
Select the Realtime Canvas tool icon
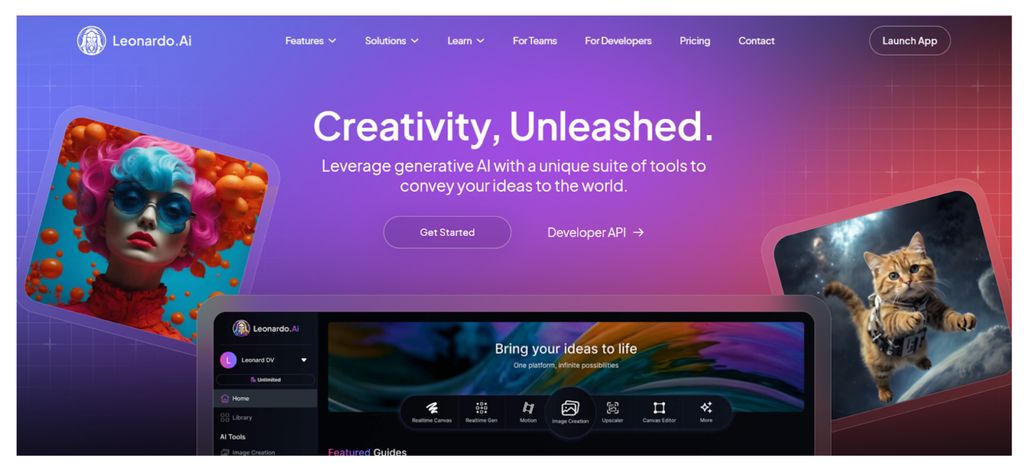[432, 409]
